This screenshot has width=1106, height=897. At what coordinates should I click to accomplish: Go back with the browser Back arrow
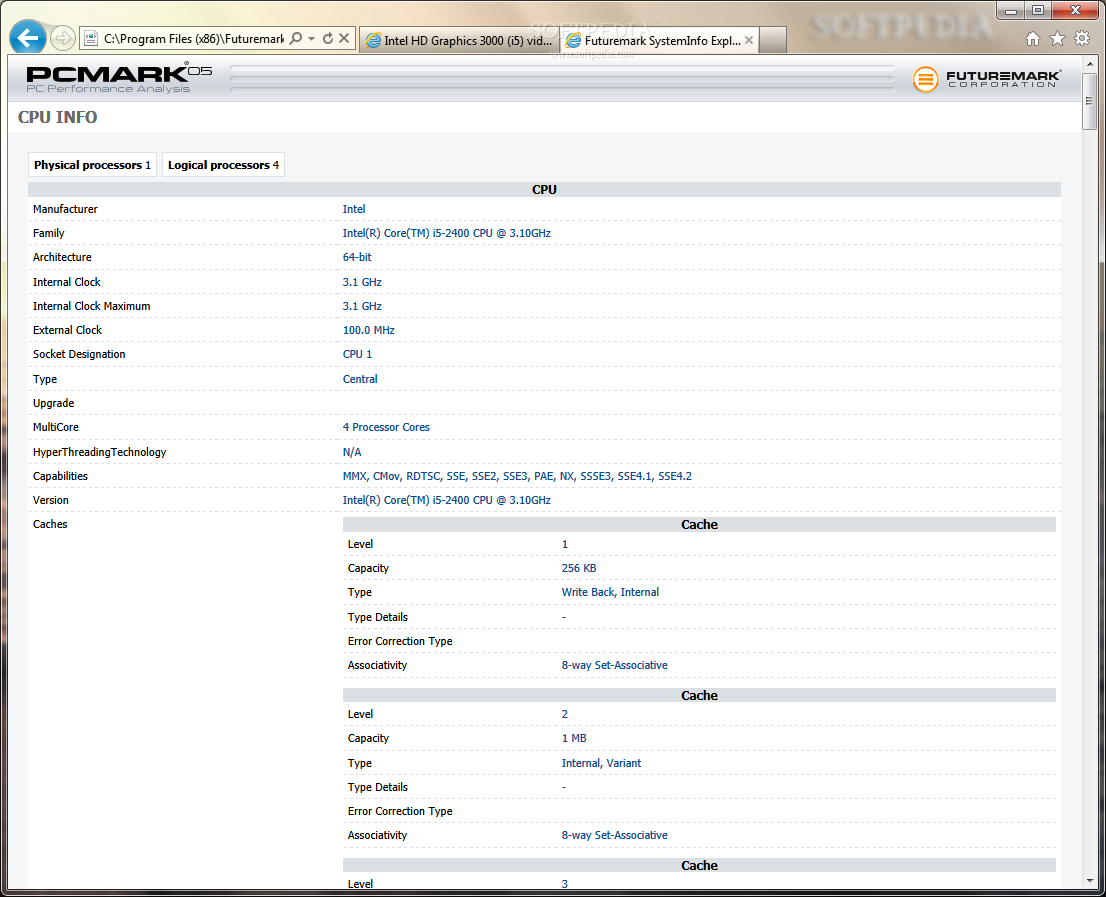point(28,37)
